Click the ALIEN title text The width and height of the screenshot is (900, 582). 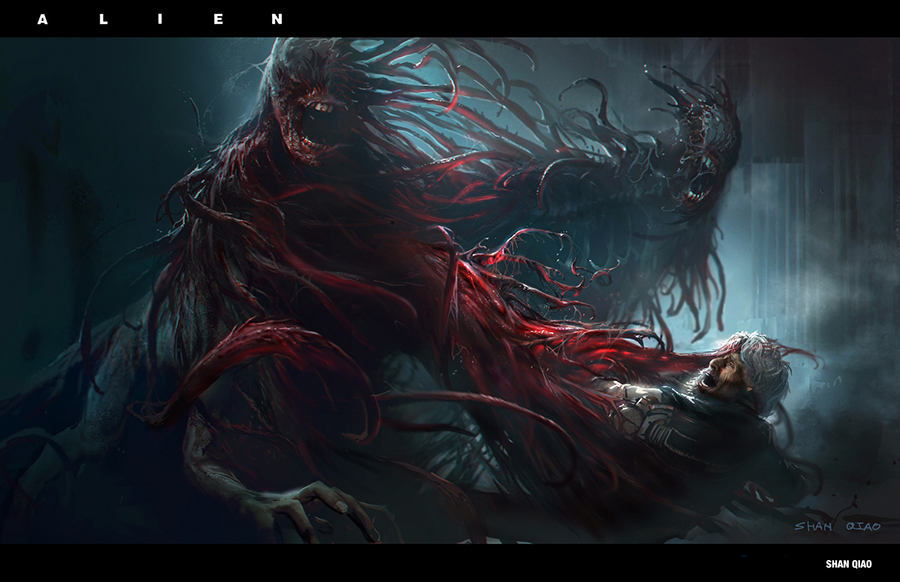pyautogui.click(x=160, y=20)
